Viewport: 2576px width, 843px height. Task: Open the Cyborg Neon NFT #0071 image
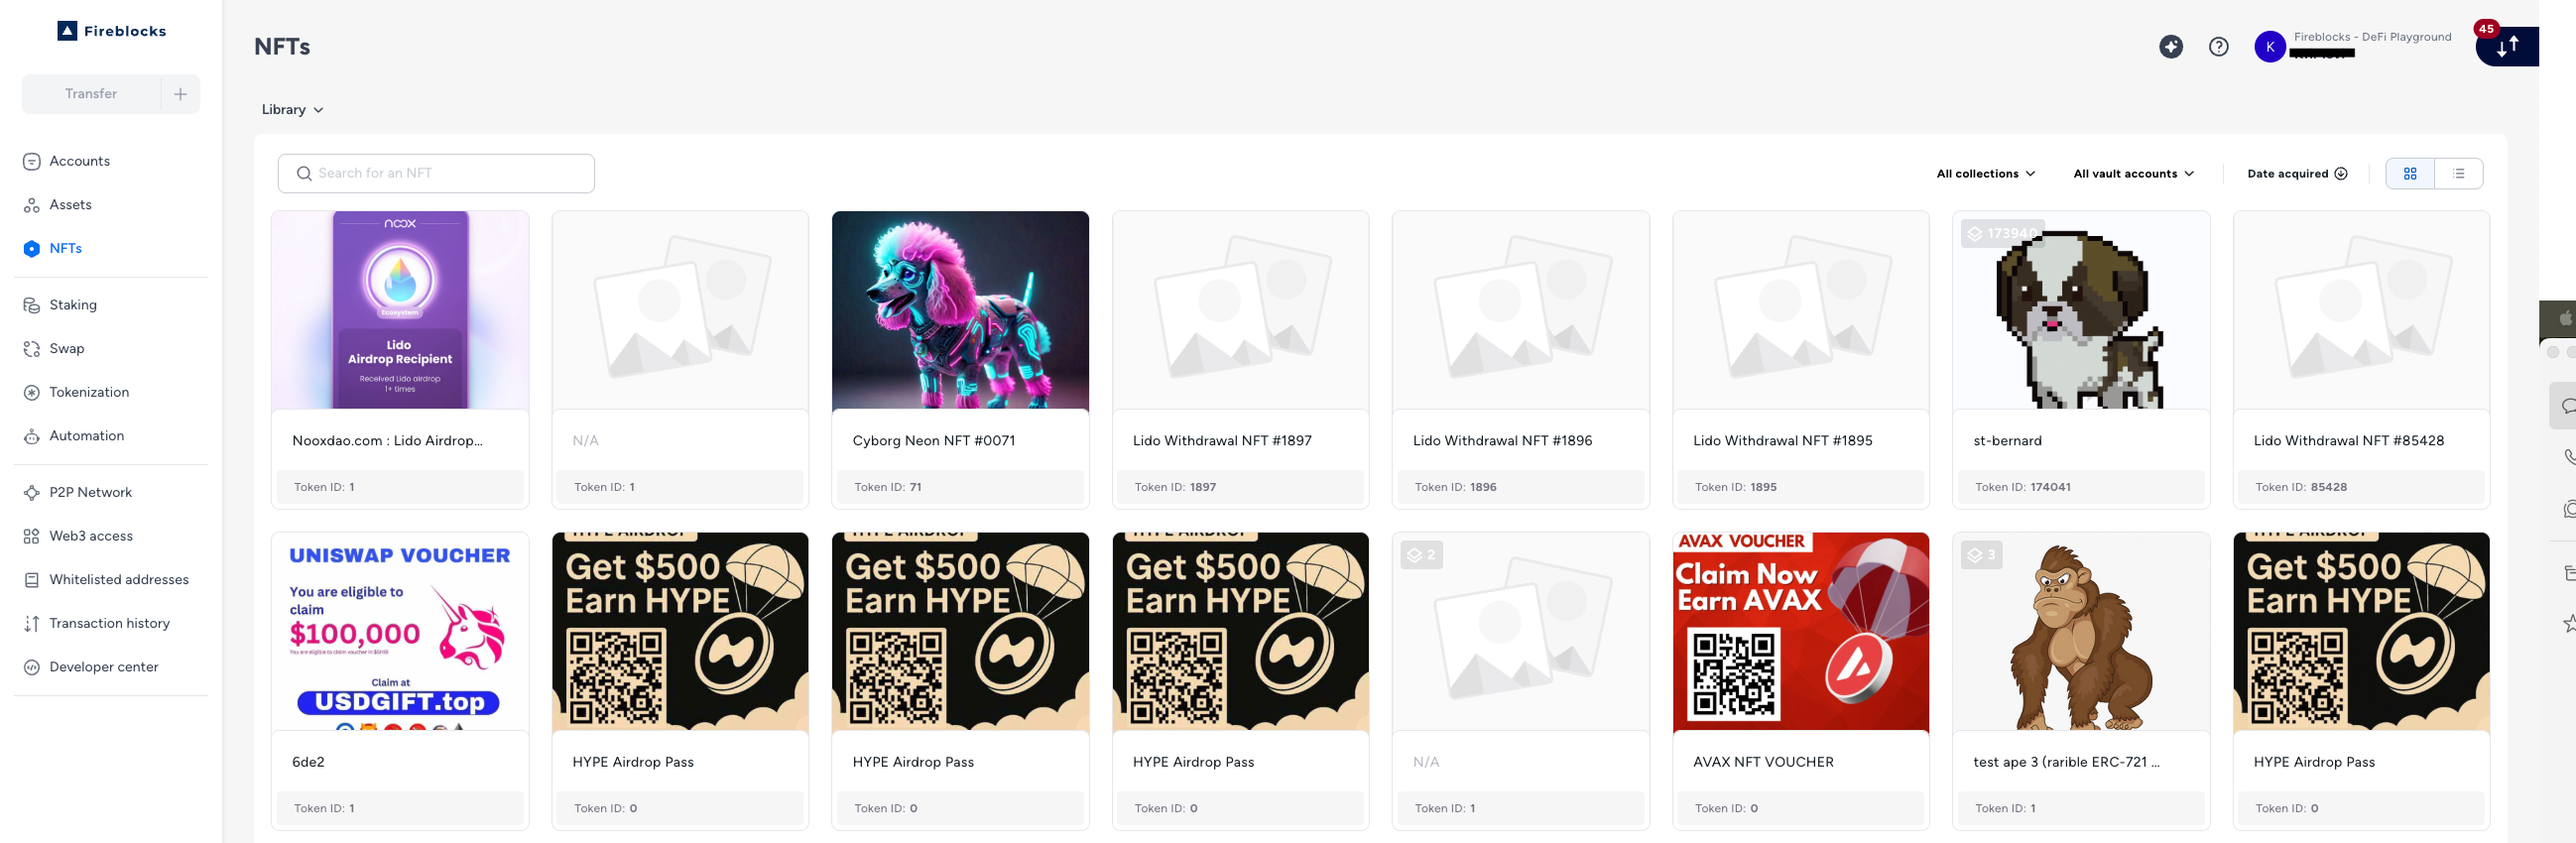pos(960,310)
